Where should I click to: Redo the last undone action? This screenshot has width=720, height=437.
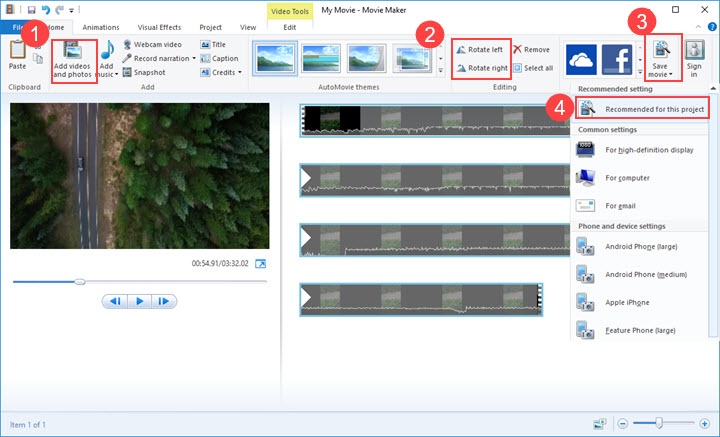pyautogui.click(x=59, y=10)
